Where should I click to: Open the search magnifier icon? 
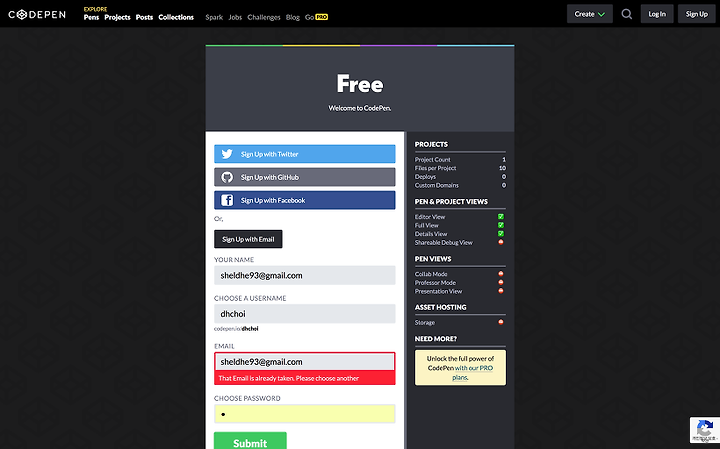pyautogui.click(x=627, y=14)
